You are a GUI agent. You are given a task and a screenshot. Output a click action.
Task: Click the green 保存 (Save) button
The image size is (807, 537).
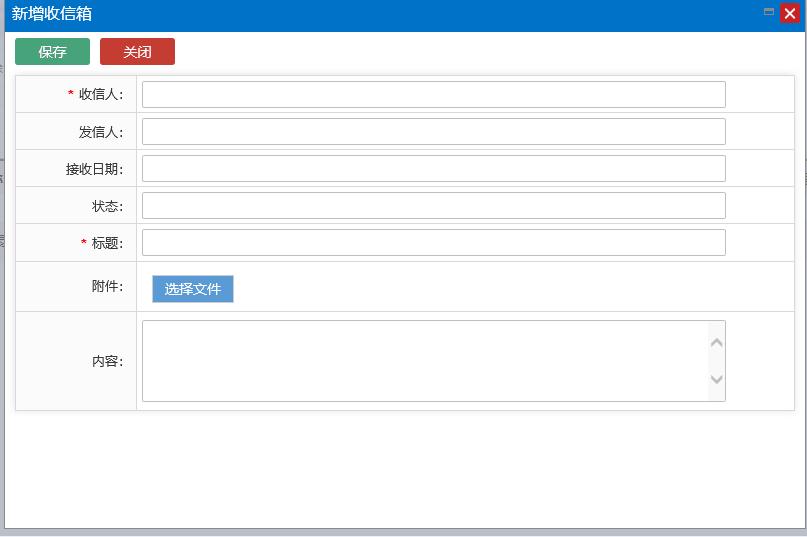[52, 52]
